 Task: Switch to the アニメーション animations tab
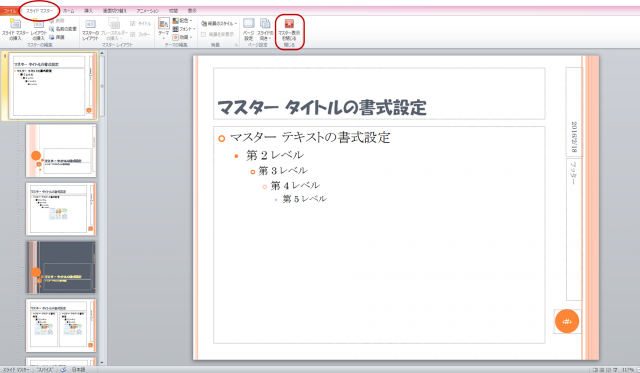pyautogui.click(x=148, y=11)
